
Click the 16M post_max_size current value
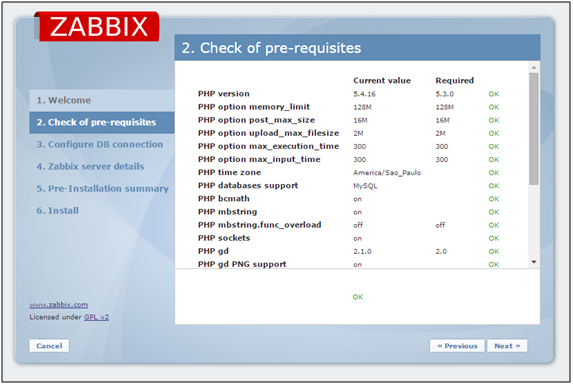(360, 120)
